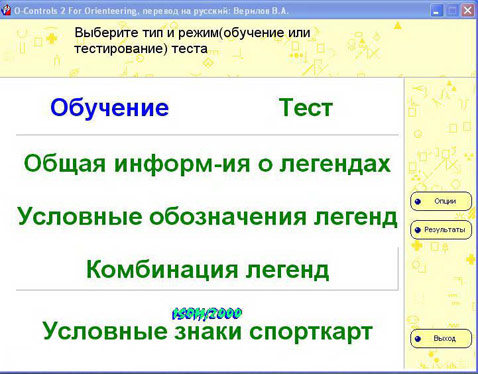Viewport: 478px width, 374px height.
Task: Select the Обучение learning mode
Action: point(110,108)
